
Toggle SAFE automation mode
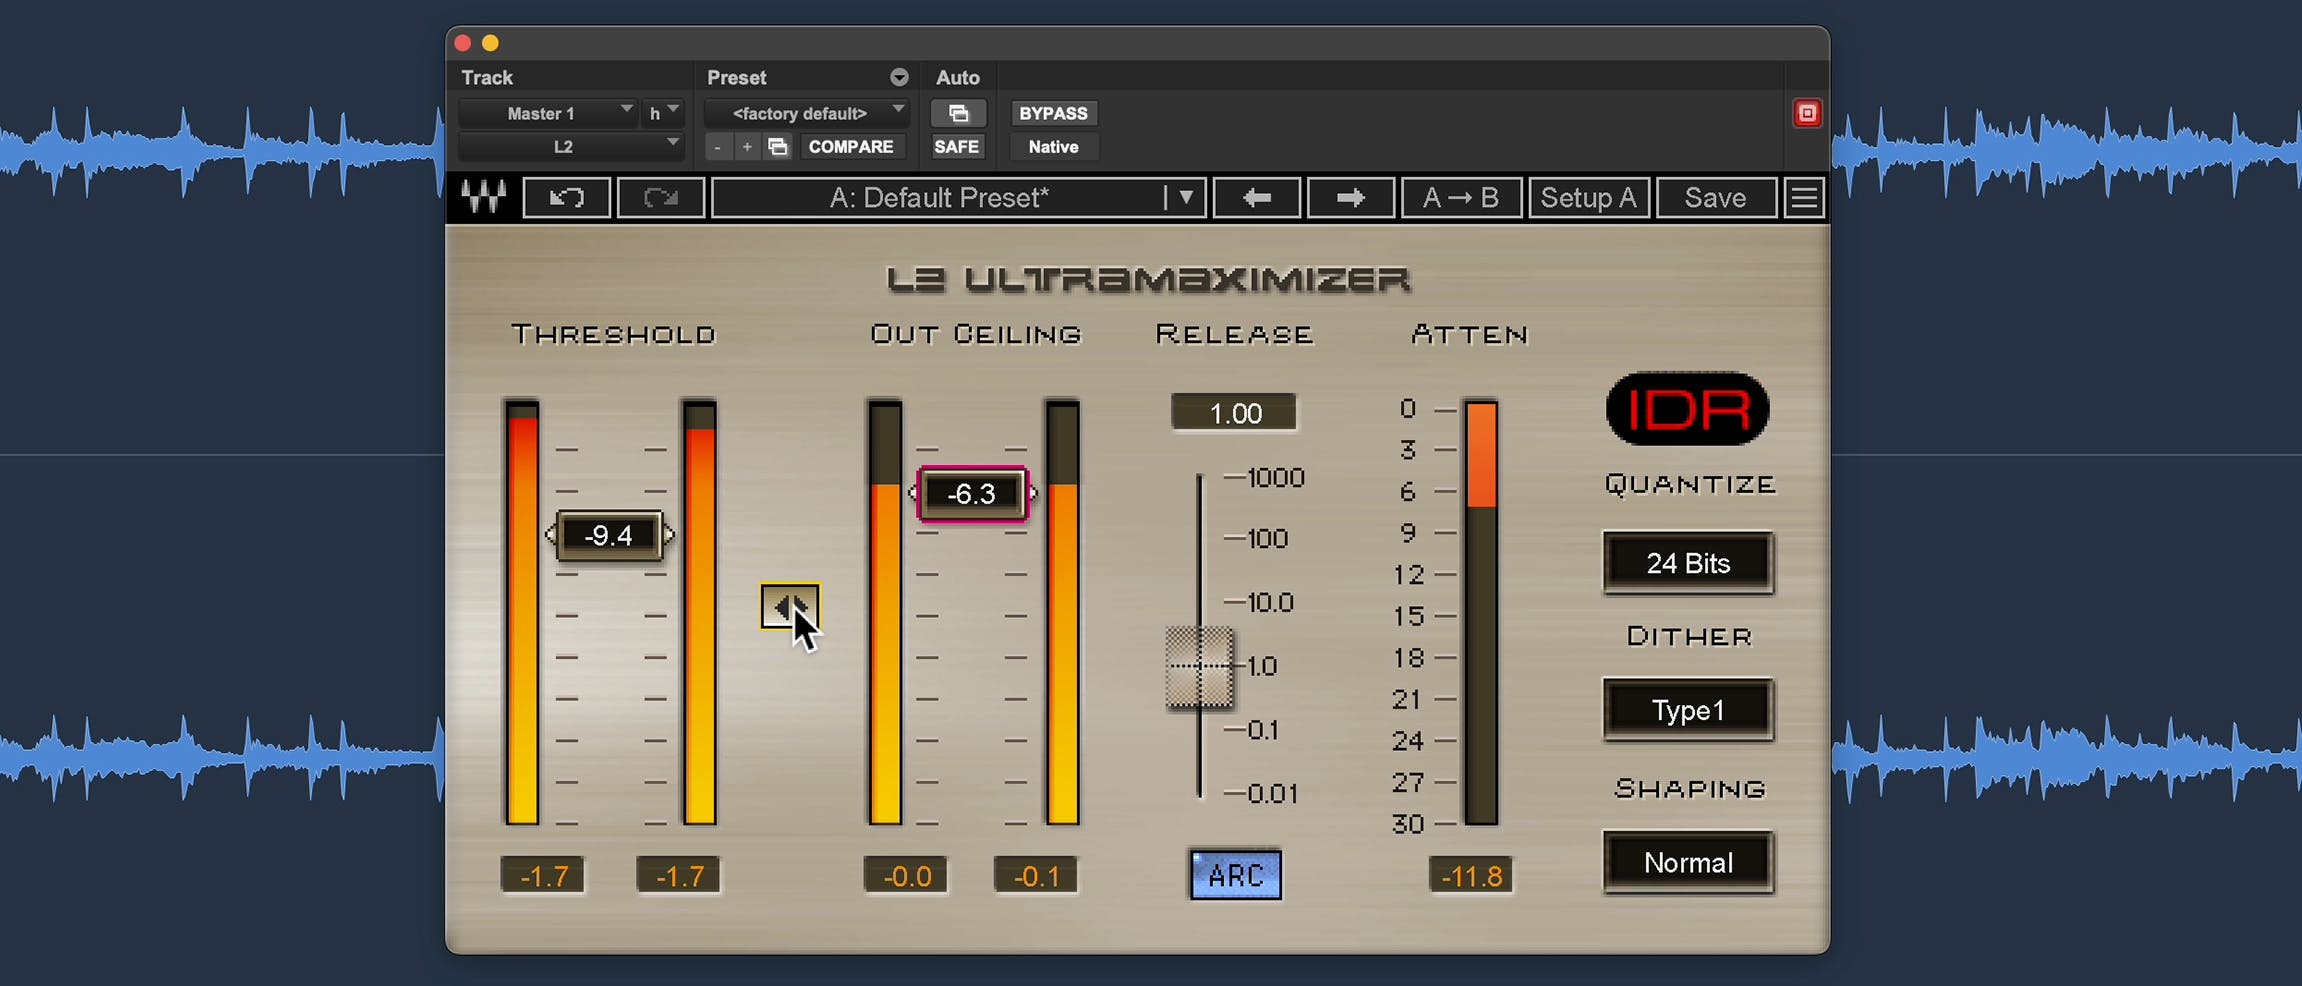tap(956, 146)
